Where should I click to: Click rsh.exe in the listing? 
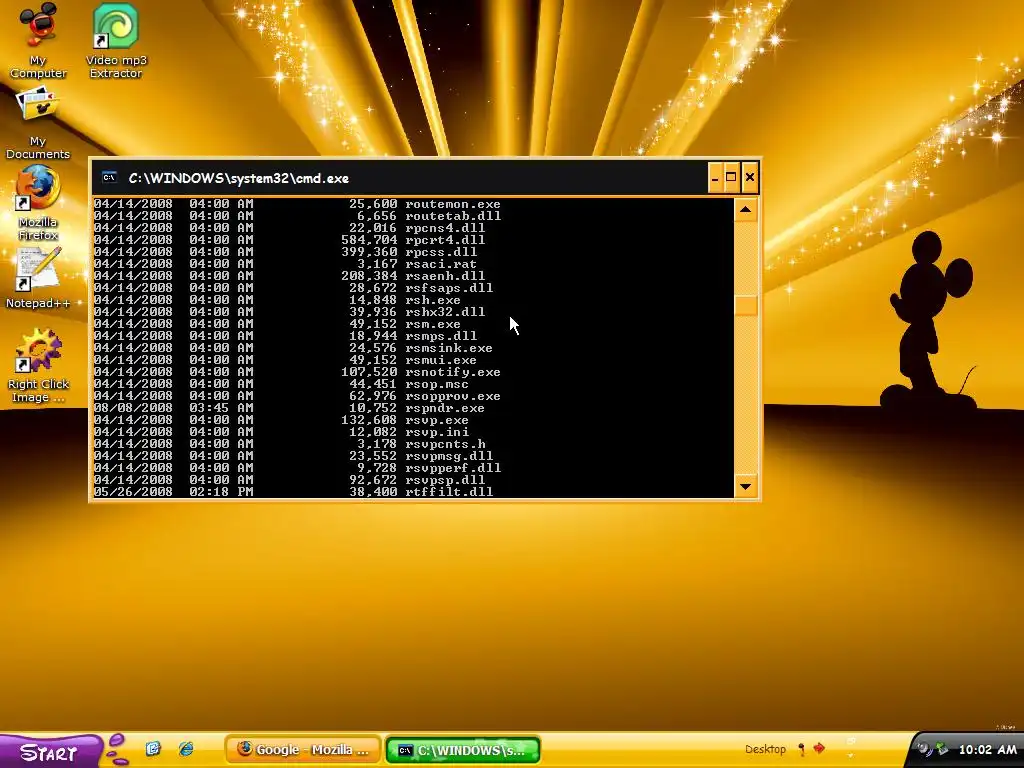click(x=433, y=300)
